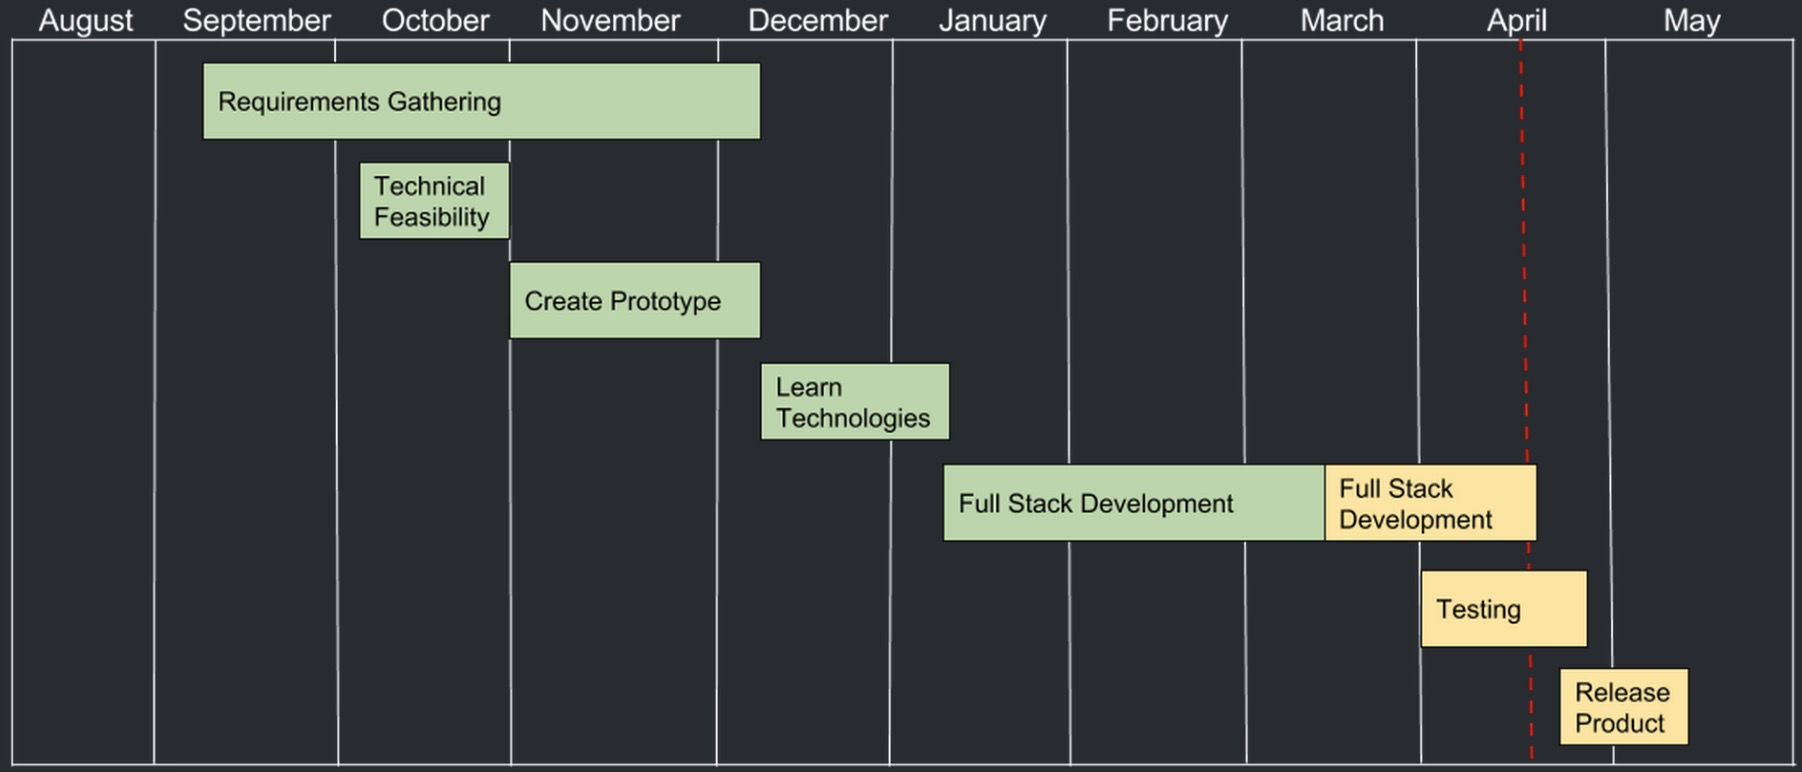Click the August month header
The width and height of the screenshot is (1802, 772).
pos(86,20)
